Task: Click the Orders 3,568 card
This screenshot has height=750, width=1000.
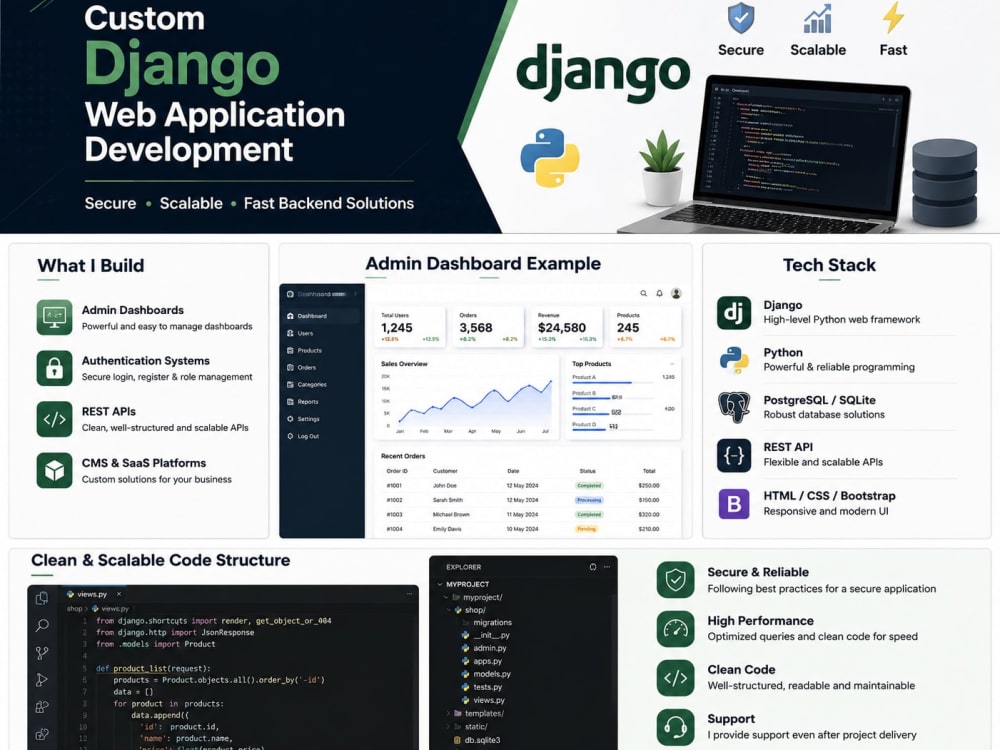Action: pos(488,327)
